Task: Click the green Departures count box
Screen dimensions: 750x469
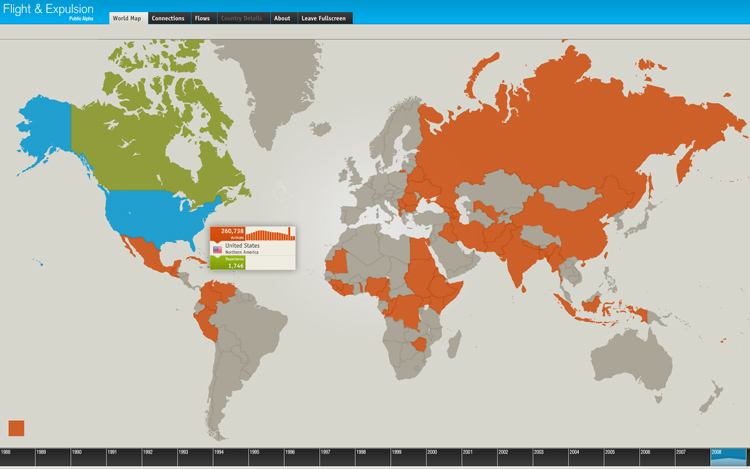Action: click(x=228, y=264)
